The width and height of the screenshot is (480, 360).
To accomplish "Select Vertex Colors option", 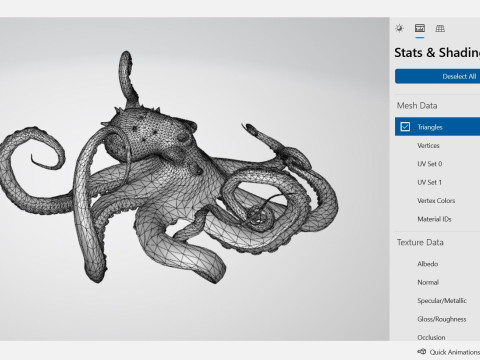I will 436,201.
